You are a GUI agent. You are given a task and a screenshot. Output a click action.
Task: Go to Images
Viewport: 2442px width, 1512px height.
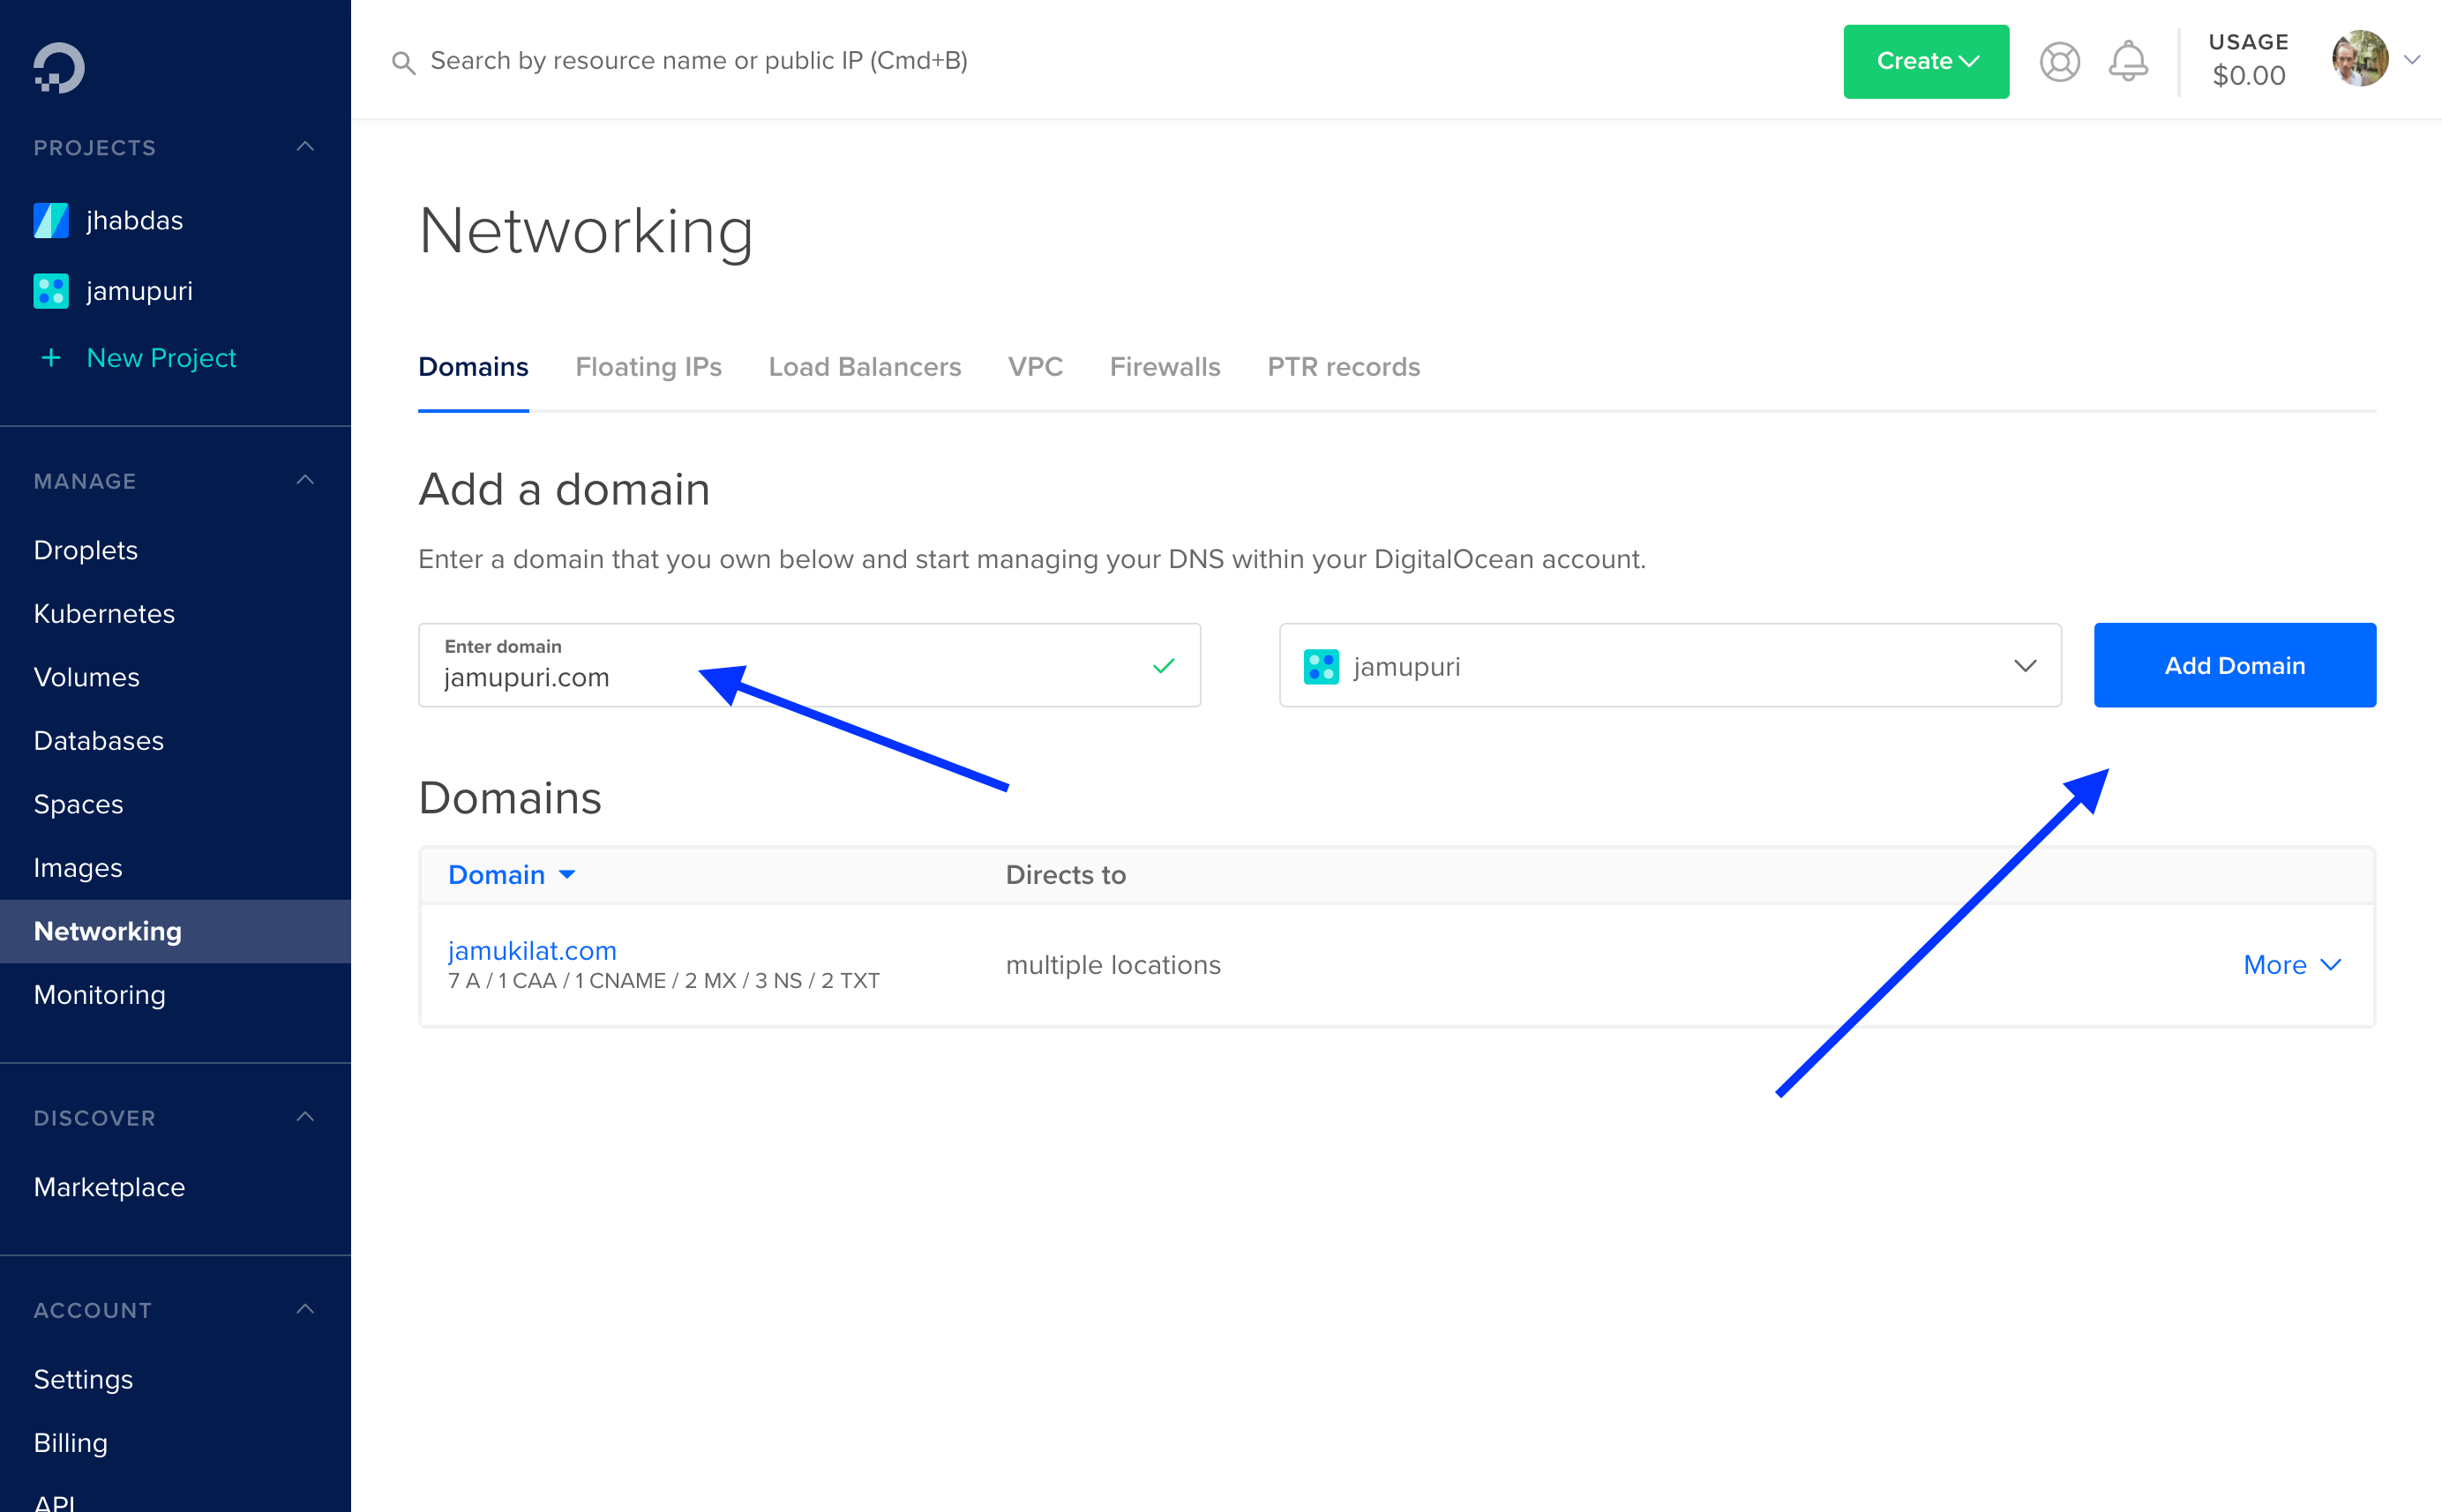[78, 868]
